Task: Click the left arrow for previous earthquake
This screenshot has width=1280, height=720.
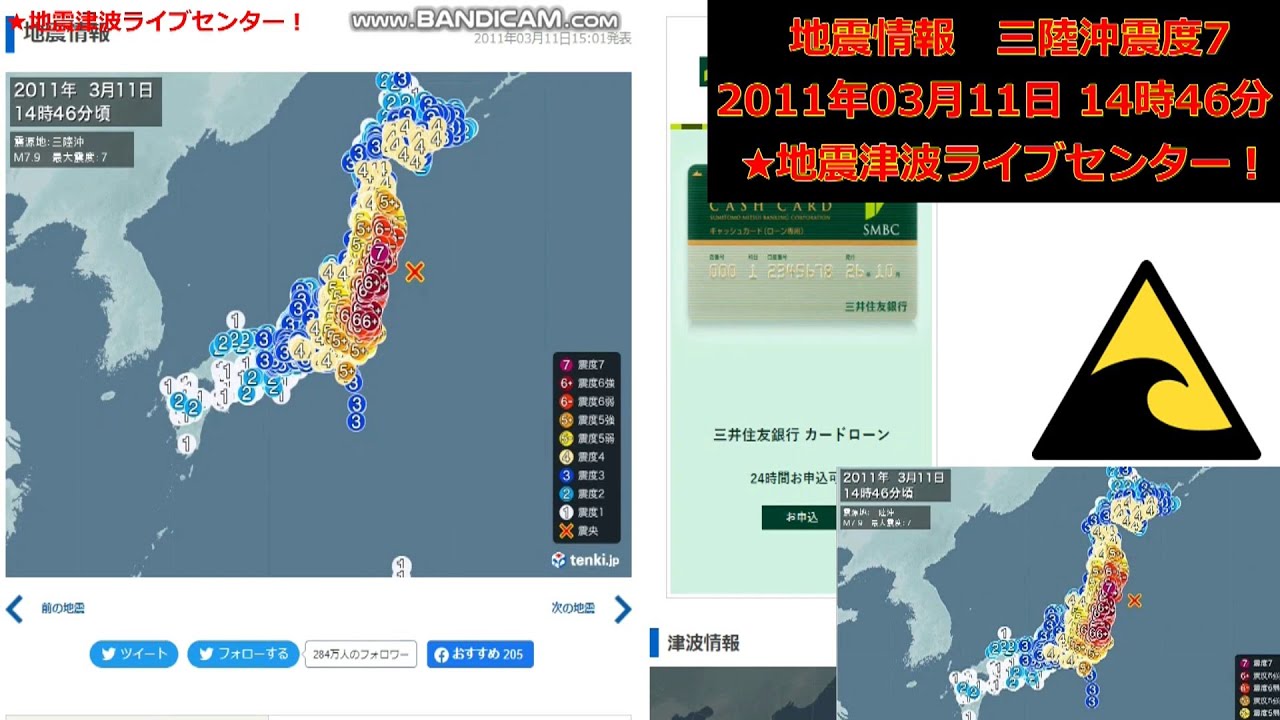Action: tap(15, 608)
